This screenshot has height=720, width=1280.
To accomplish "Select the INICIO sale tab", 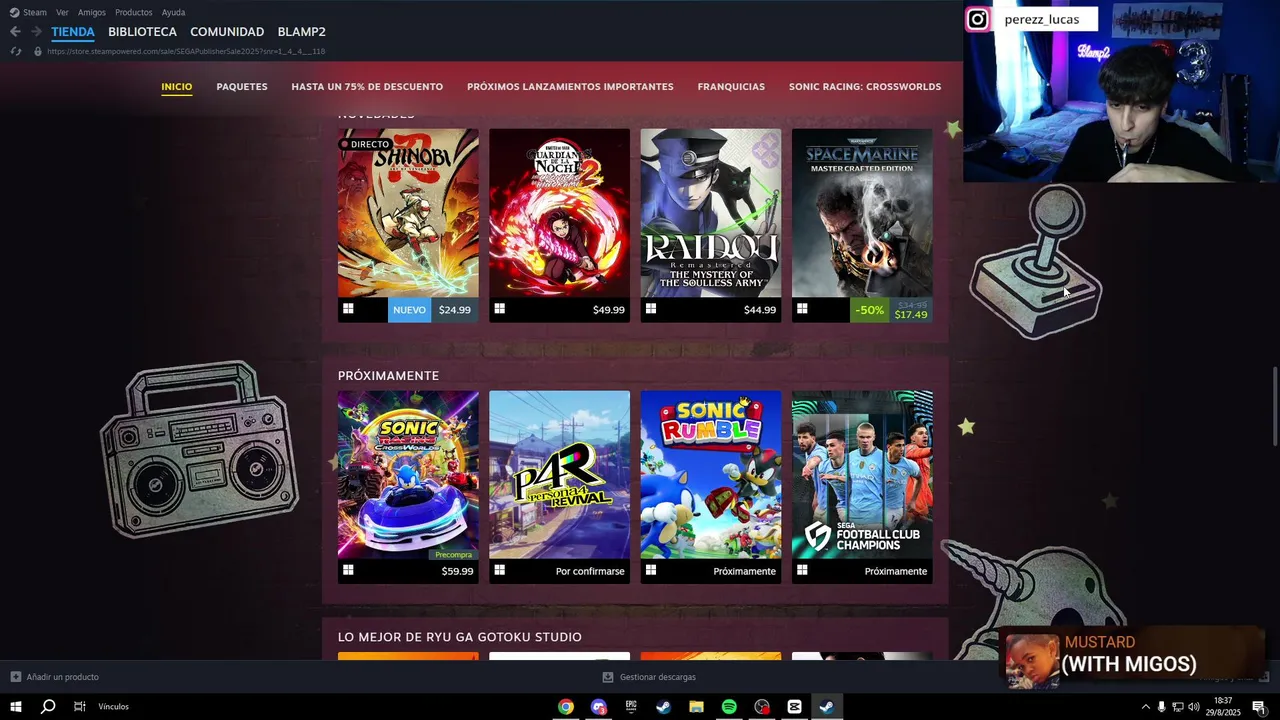I will pos(177,87).
